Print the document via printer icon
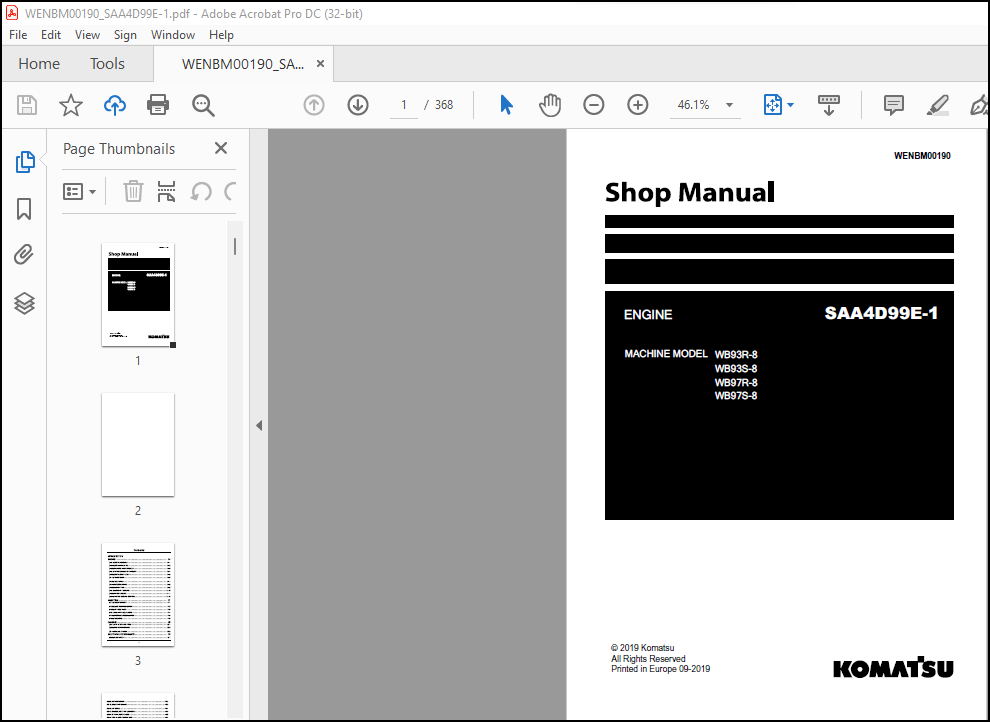 [158, 105]
